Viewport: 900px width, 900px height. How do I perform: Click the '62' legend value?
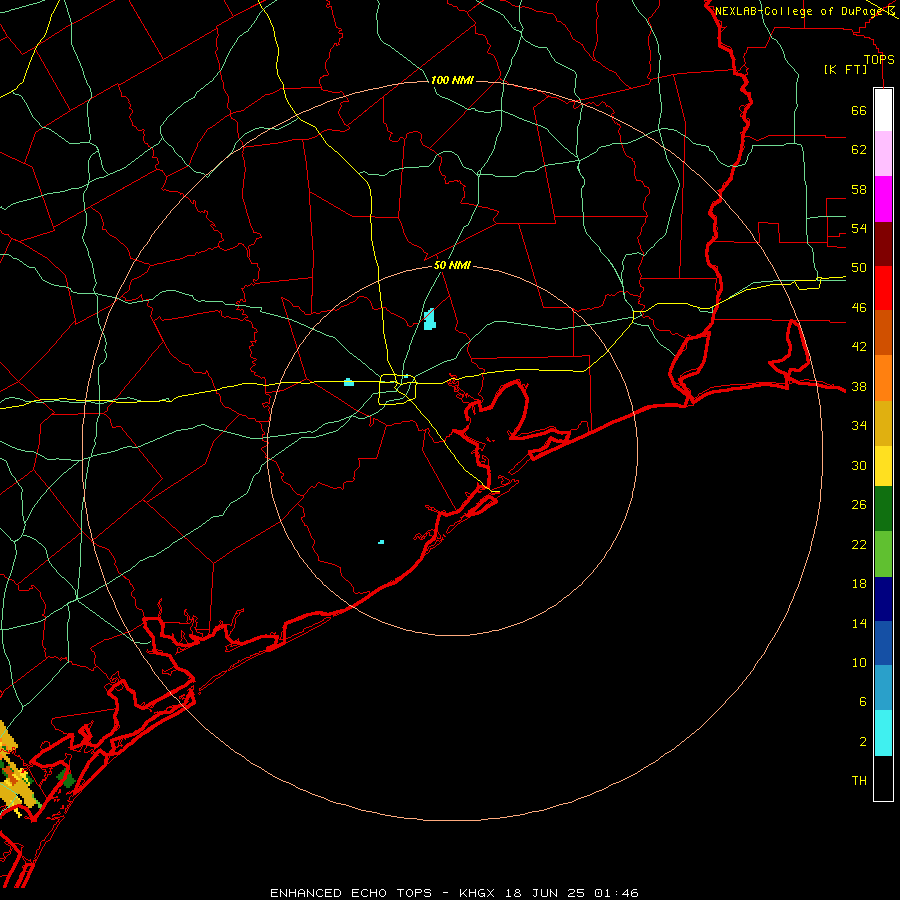tap(859, 150)
